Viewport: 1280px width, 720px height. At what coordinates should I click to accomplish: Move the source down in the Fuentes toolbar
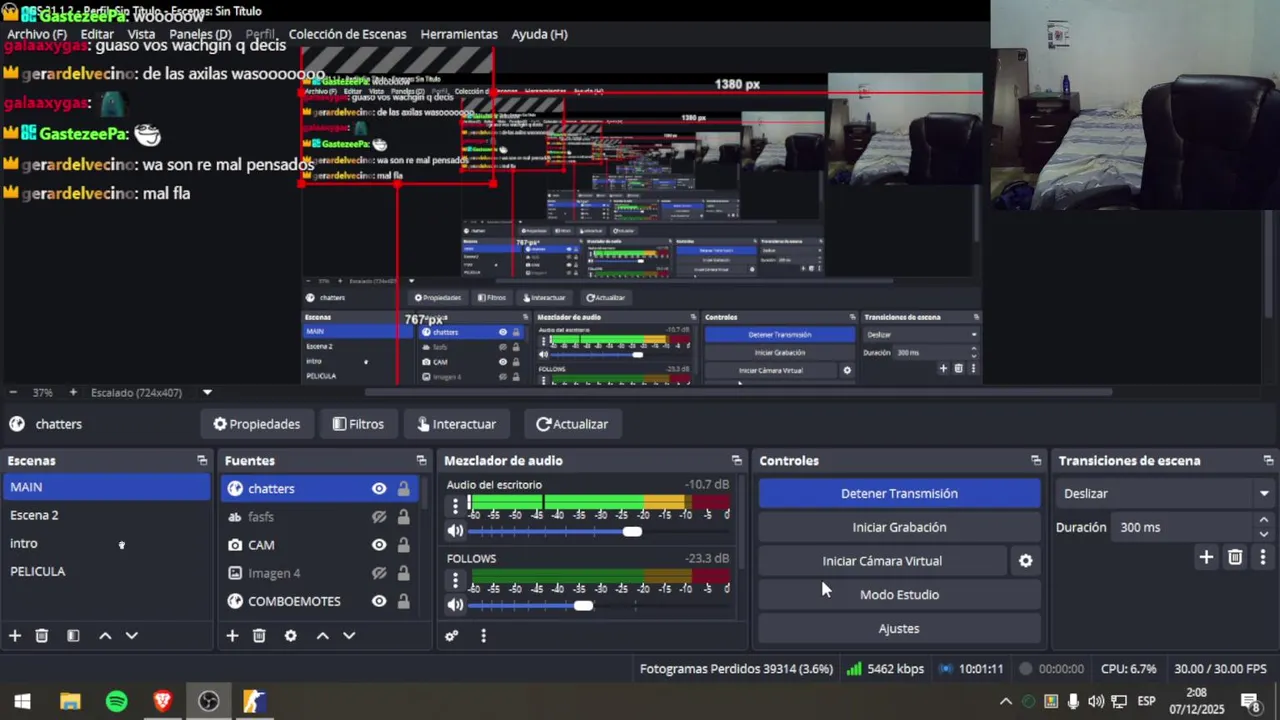[349, 635]
